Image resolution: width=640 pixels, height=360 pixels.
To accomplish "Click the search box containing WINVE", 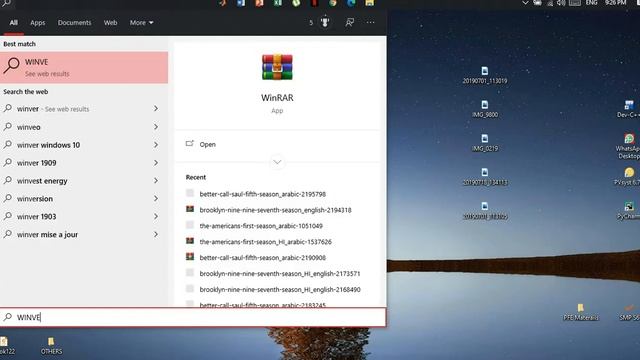I will (x=193, y=317).
